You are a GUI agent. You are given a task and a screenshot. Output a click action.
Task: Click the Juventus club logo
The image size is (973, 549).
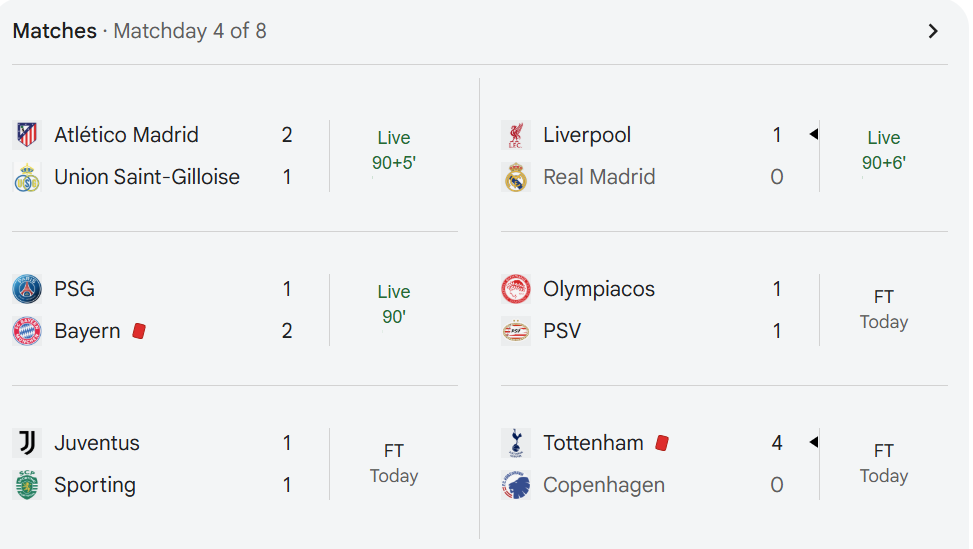pos(27,443)
